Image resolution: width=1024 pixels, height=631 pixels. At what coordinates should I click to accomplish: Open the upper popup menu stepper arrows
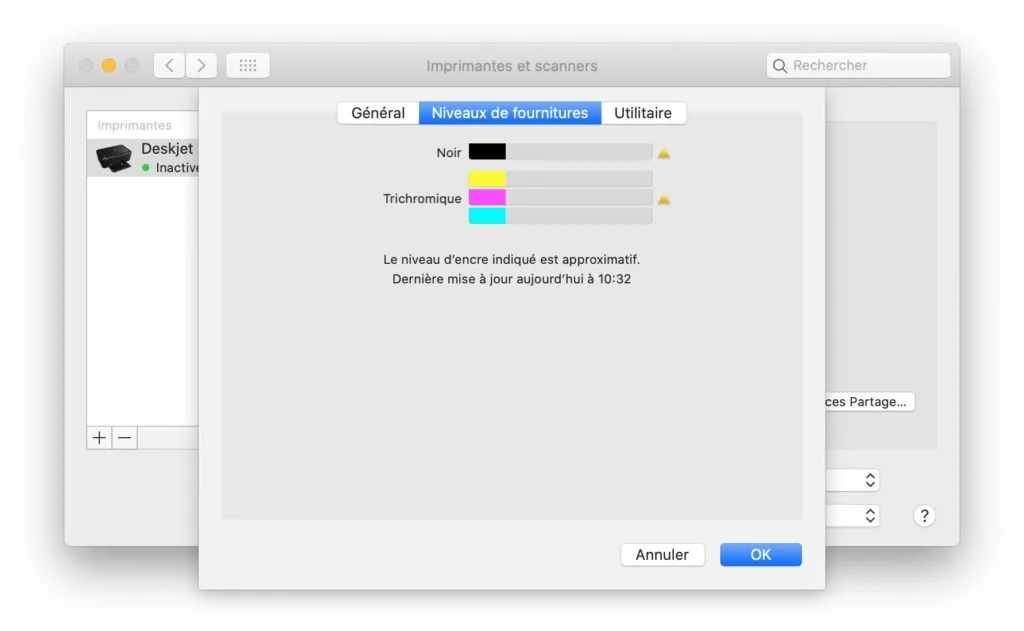870,480
